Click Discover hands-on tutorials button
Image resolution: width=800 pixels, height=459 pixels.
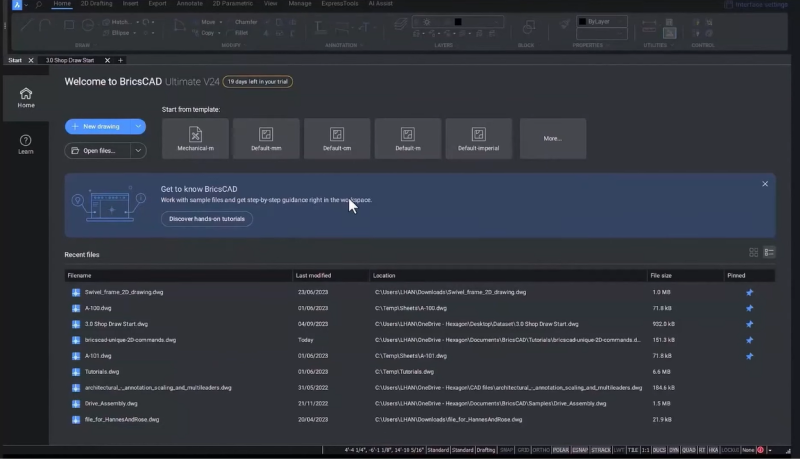207,219
